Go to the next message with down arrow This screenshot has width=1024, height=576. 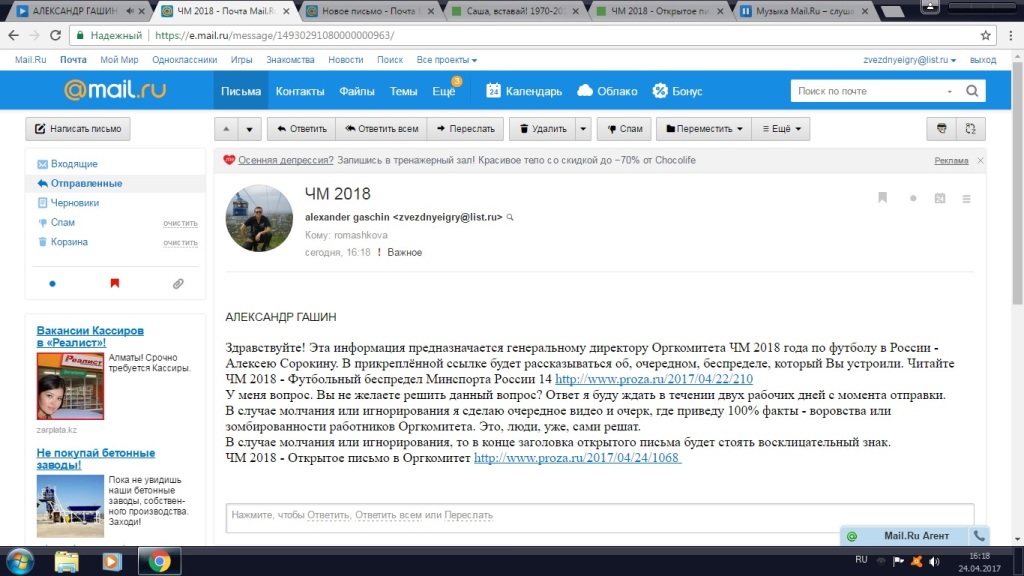click(x=249, y=129)
